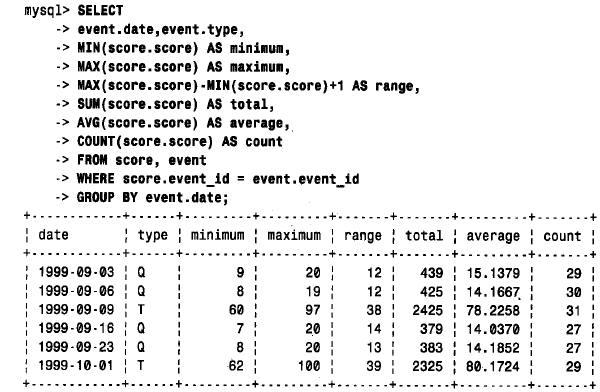The height and width of the screenshot is (392, 600).
Task: Click count value '31' in the 1999-09-09 row
Action: [574, 311]
